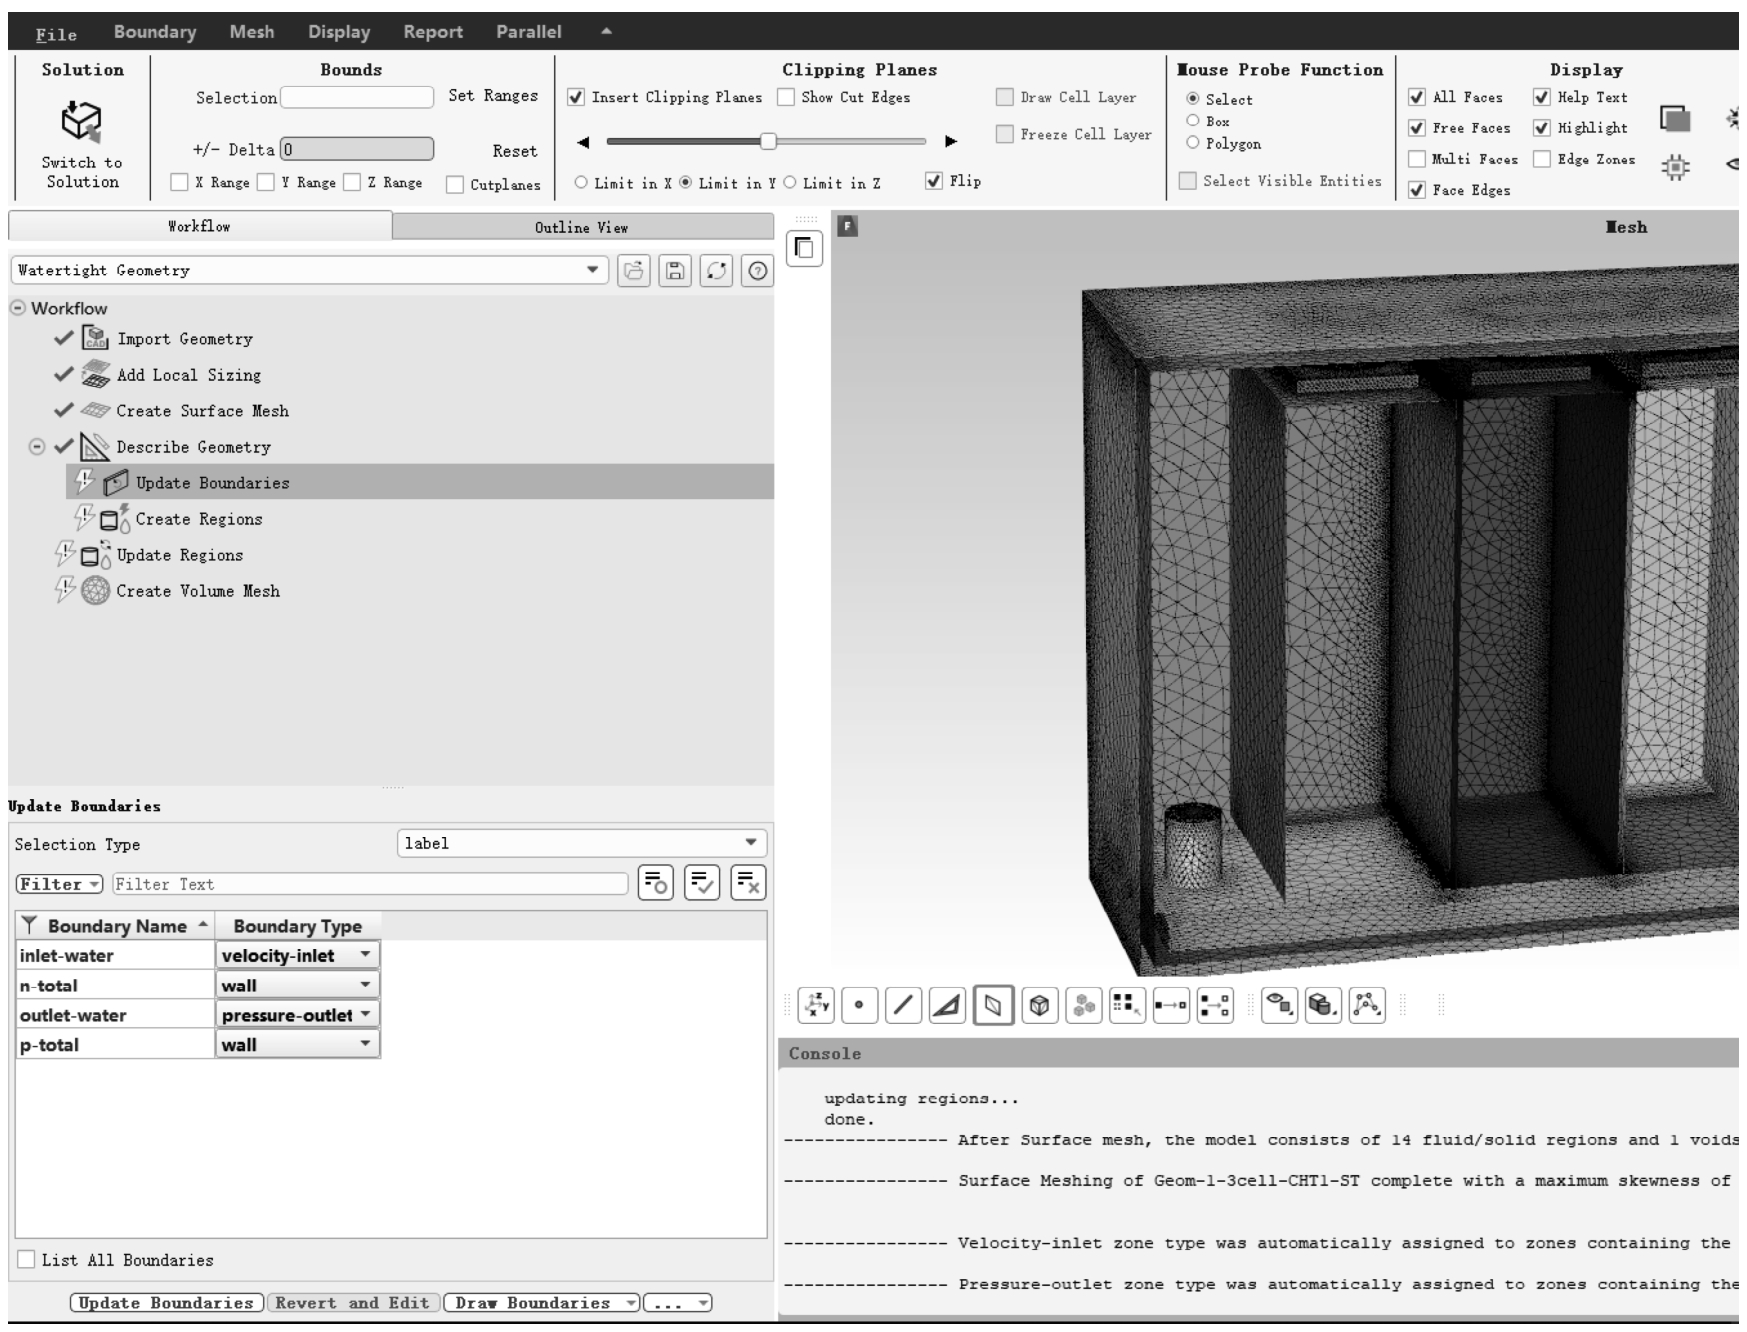Image resolution: width=1747 pixels, height=1332 pixels.
Task: Click the Filter Text input field
Action: (370, 884)
